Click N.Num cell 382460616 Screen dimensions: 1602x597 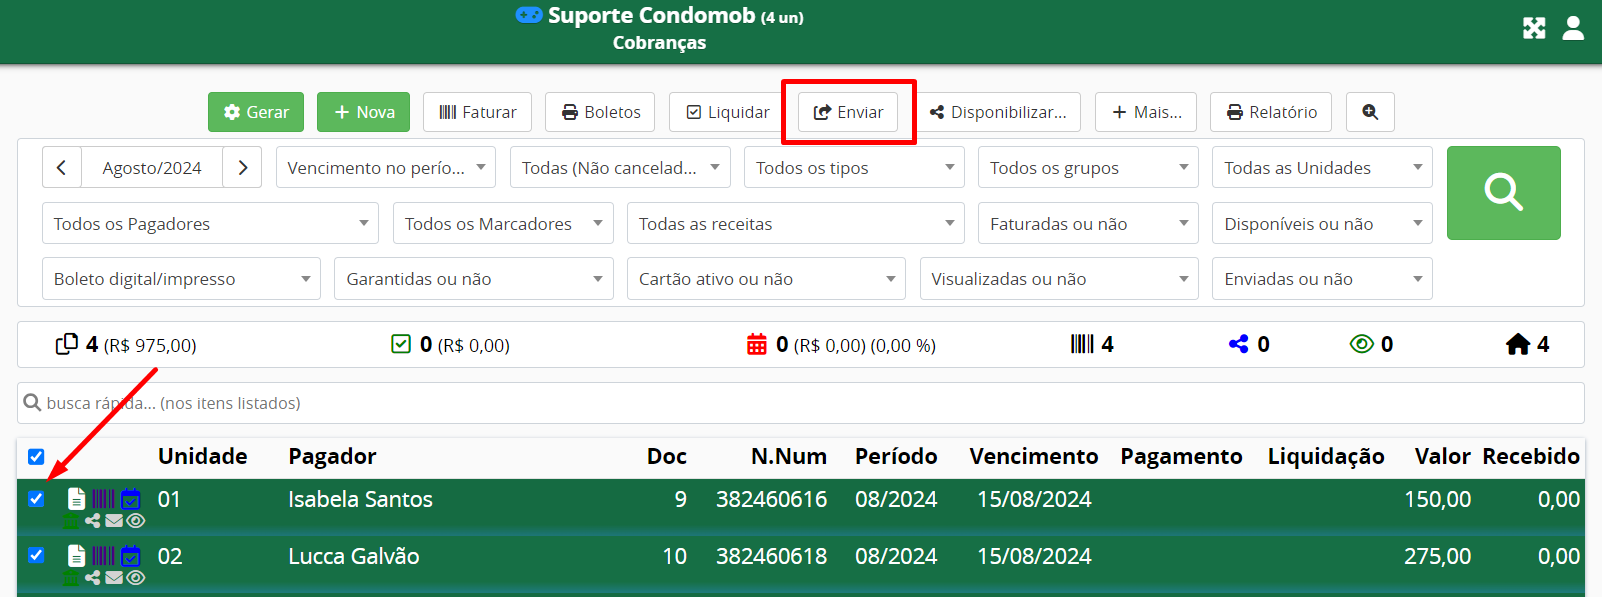(771, 499)
